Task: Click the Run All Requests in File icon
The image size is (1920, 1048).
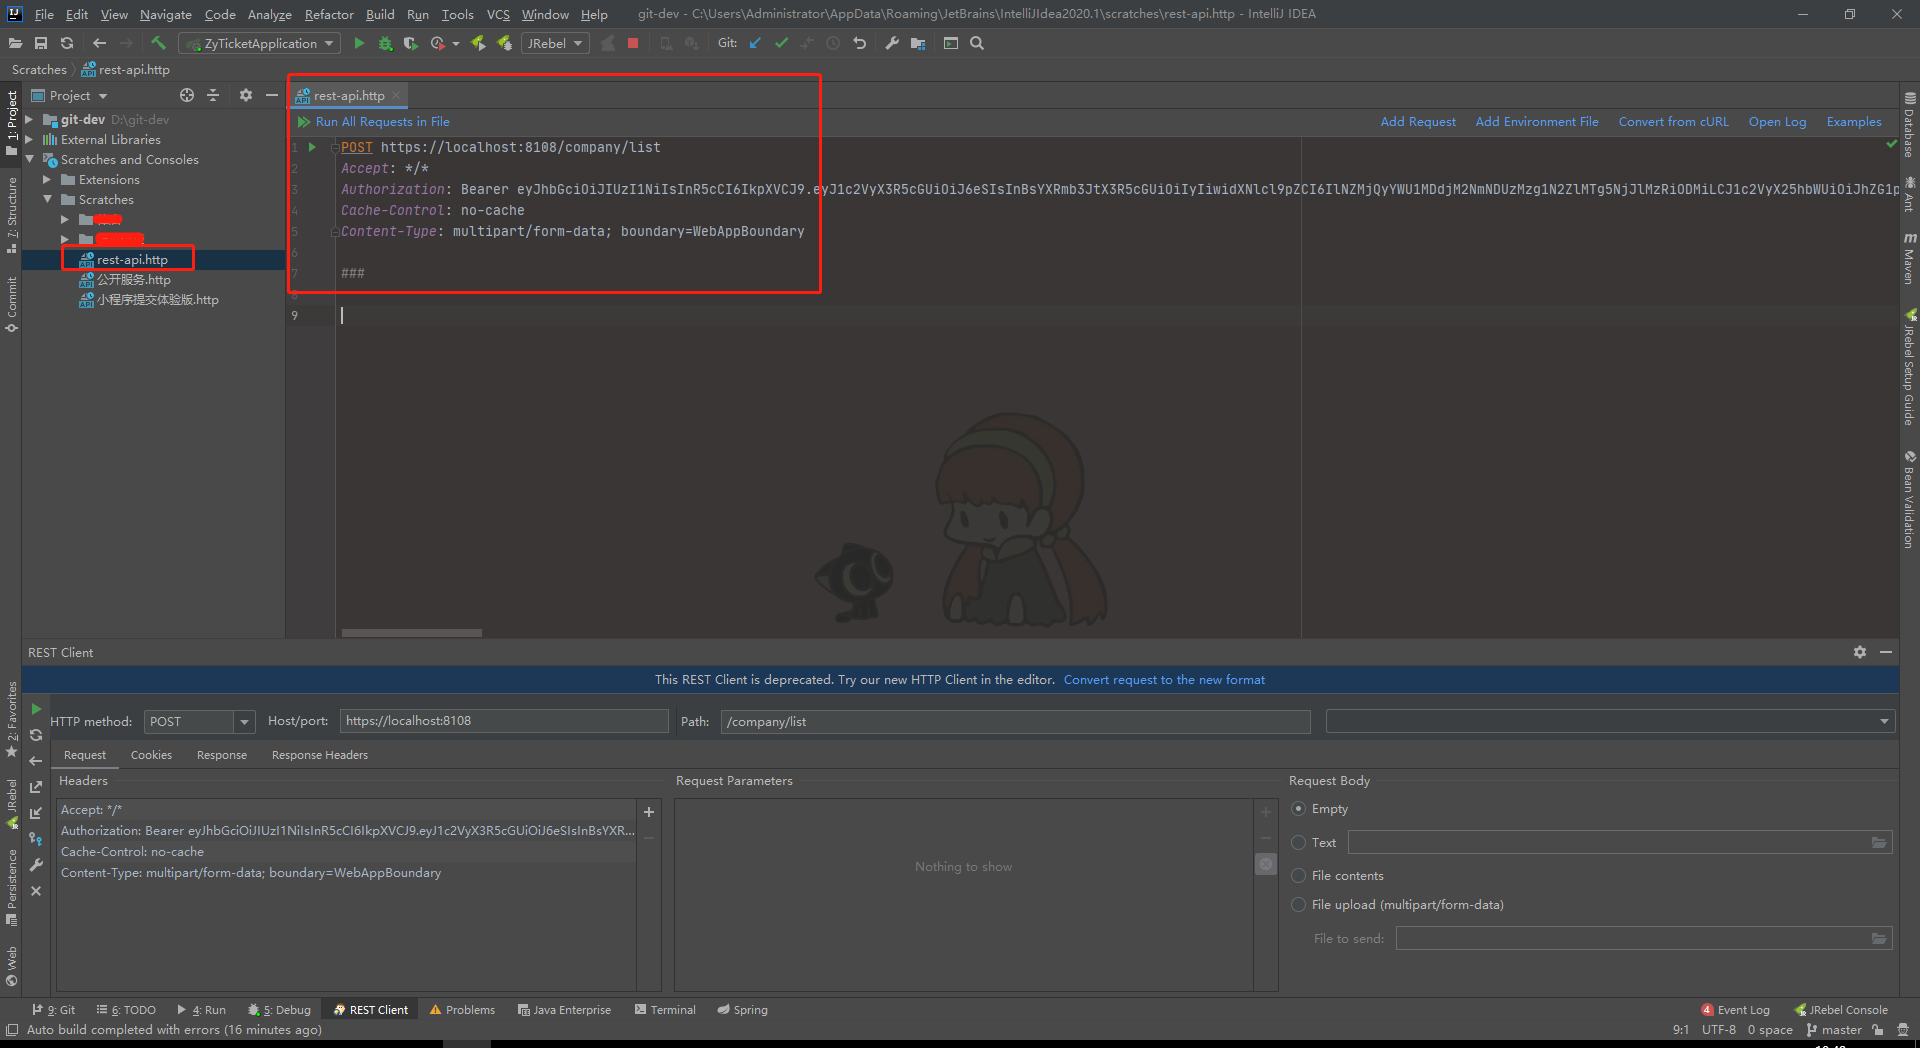Action: click(x=304, y=121)
